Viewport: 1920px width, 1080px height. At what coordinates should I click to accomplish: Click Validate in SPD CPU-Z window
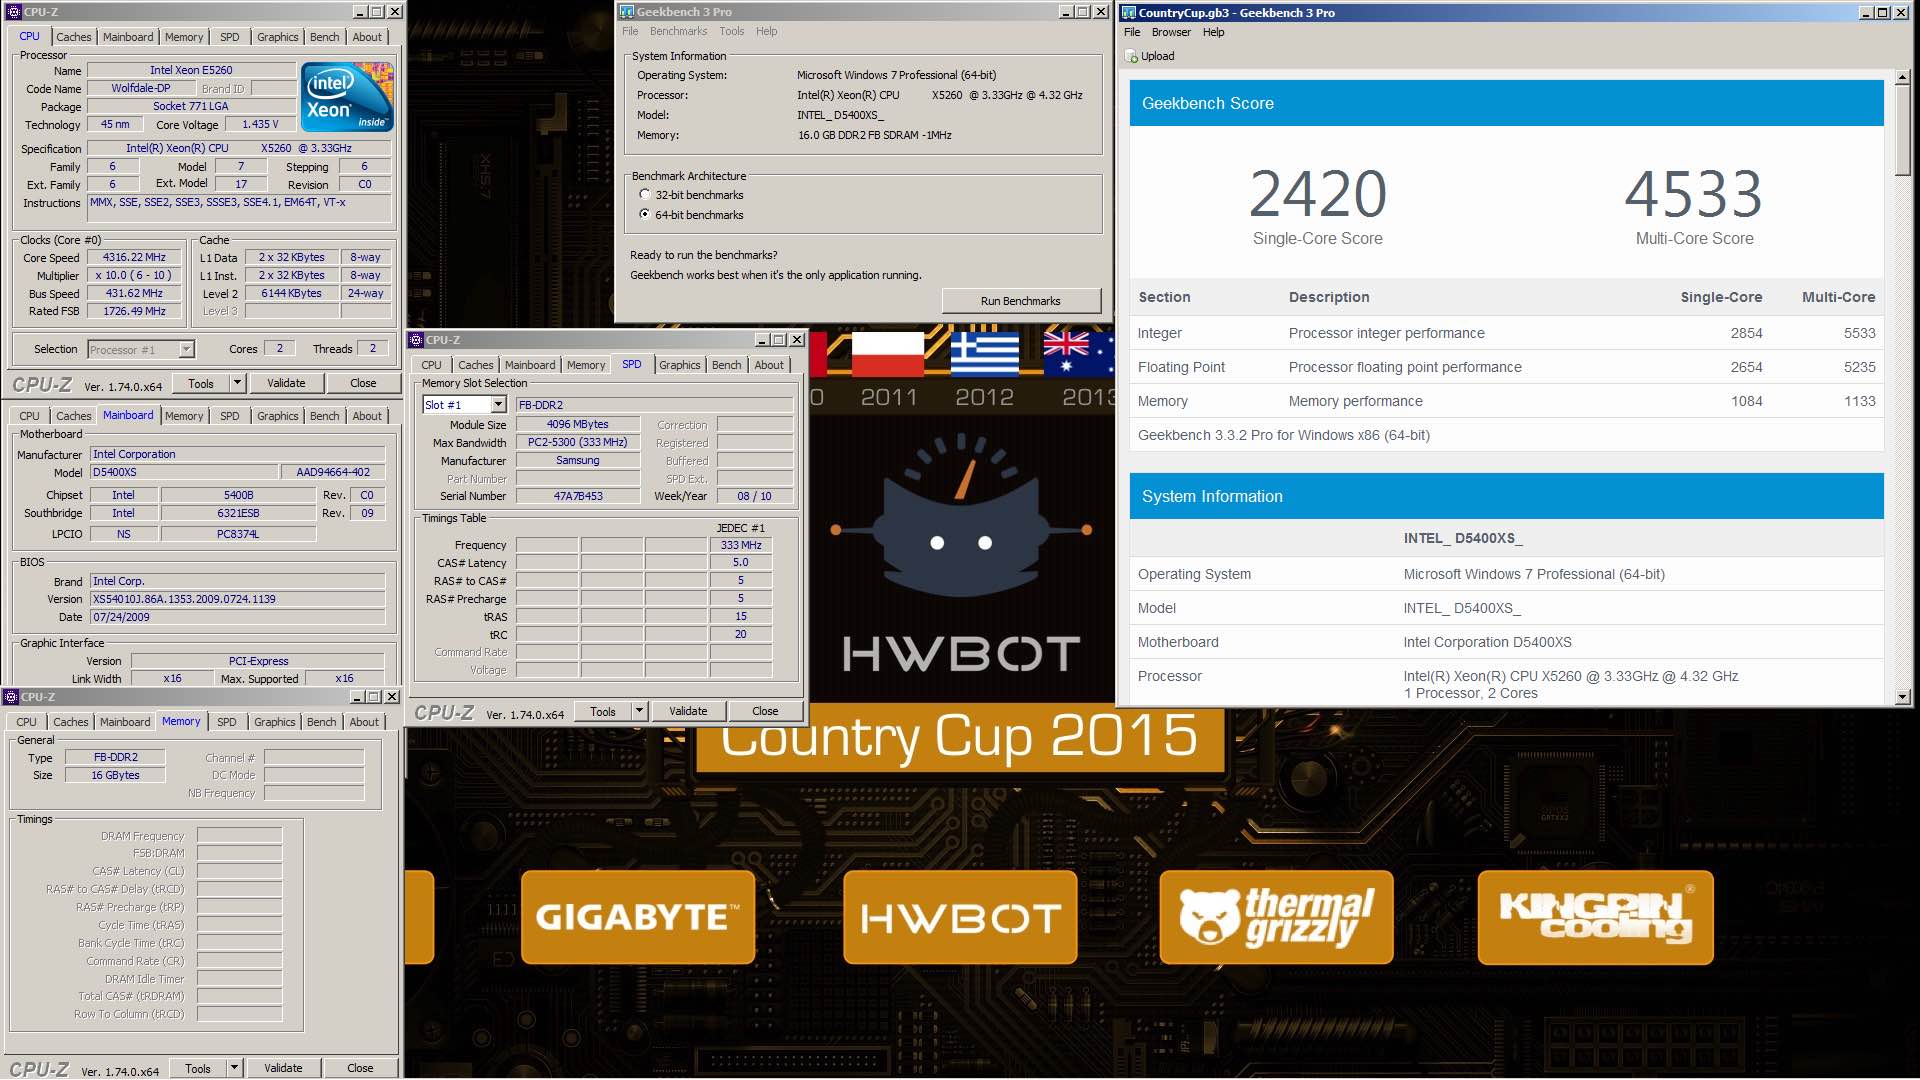click(688, 711)
